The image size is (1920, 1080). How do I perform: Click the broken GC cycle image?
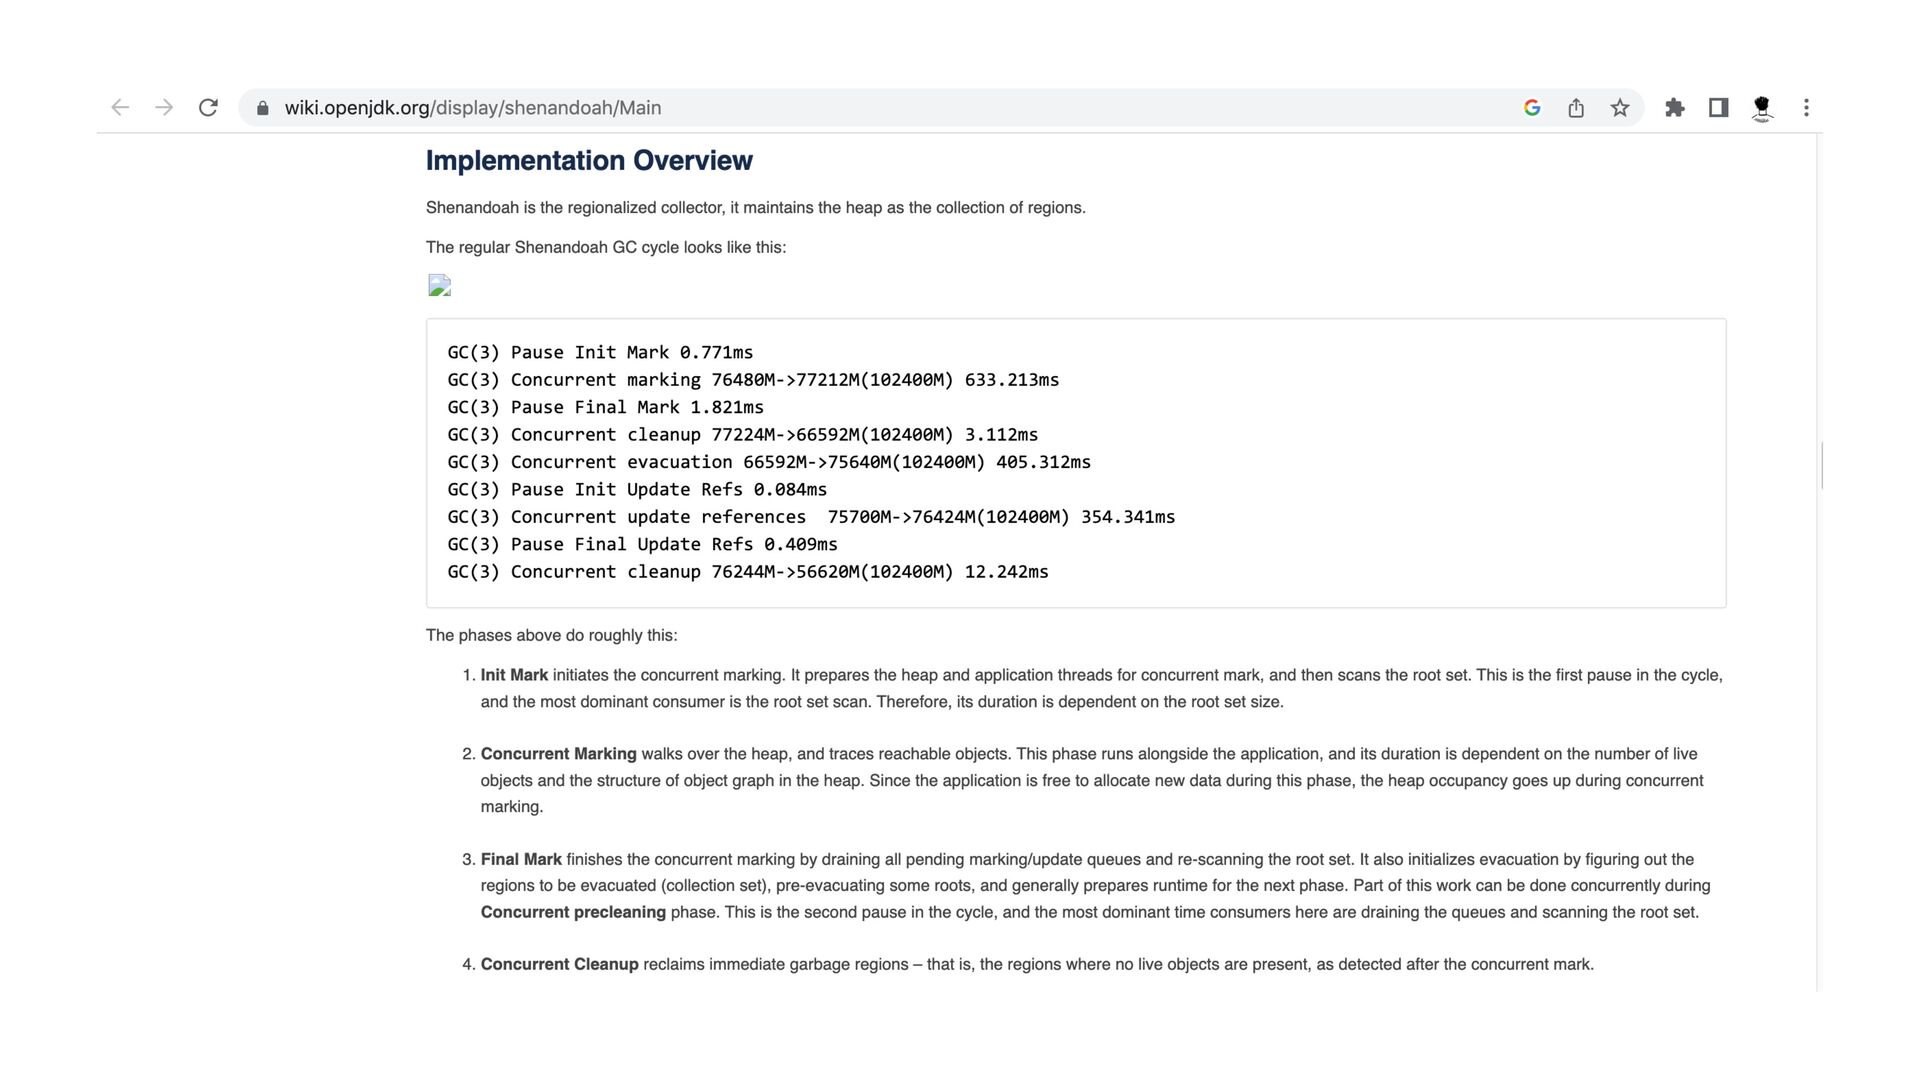[439, 286]
